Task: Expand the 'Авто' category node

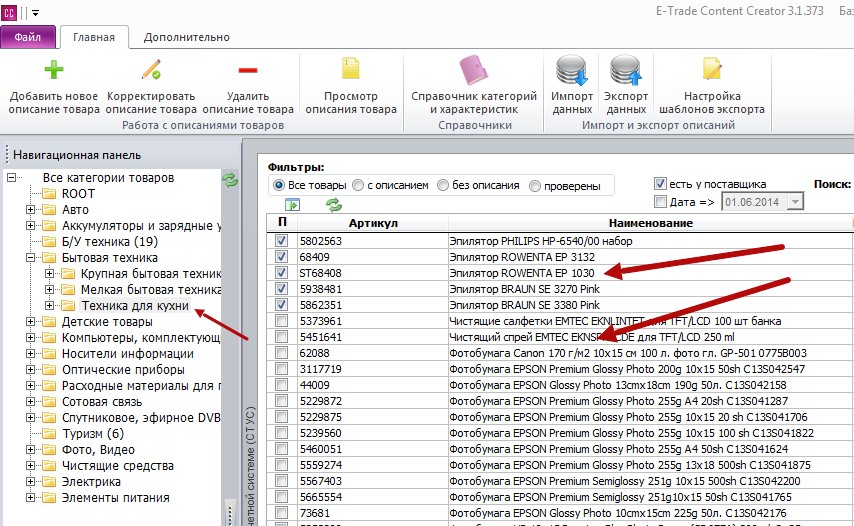Action: (x=30, y=210)
